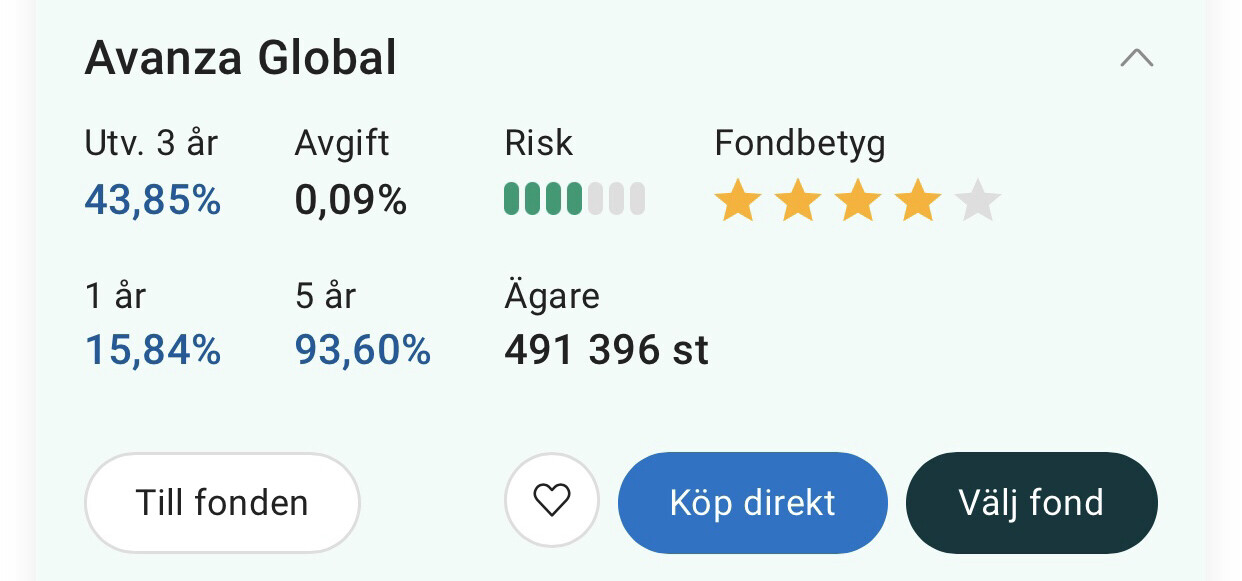
Task: Click the third gold rating star
Action: coord(858,201)
